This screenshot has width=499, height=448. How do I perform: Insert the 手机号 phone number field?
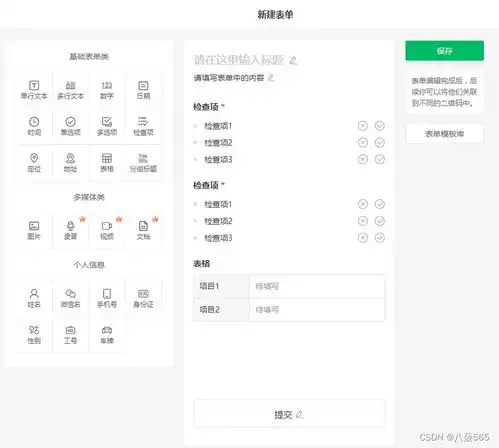click(107, 298)
